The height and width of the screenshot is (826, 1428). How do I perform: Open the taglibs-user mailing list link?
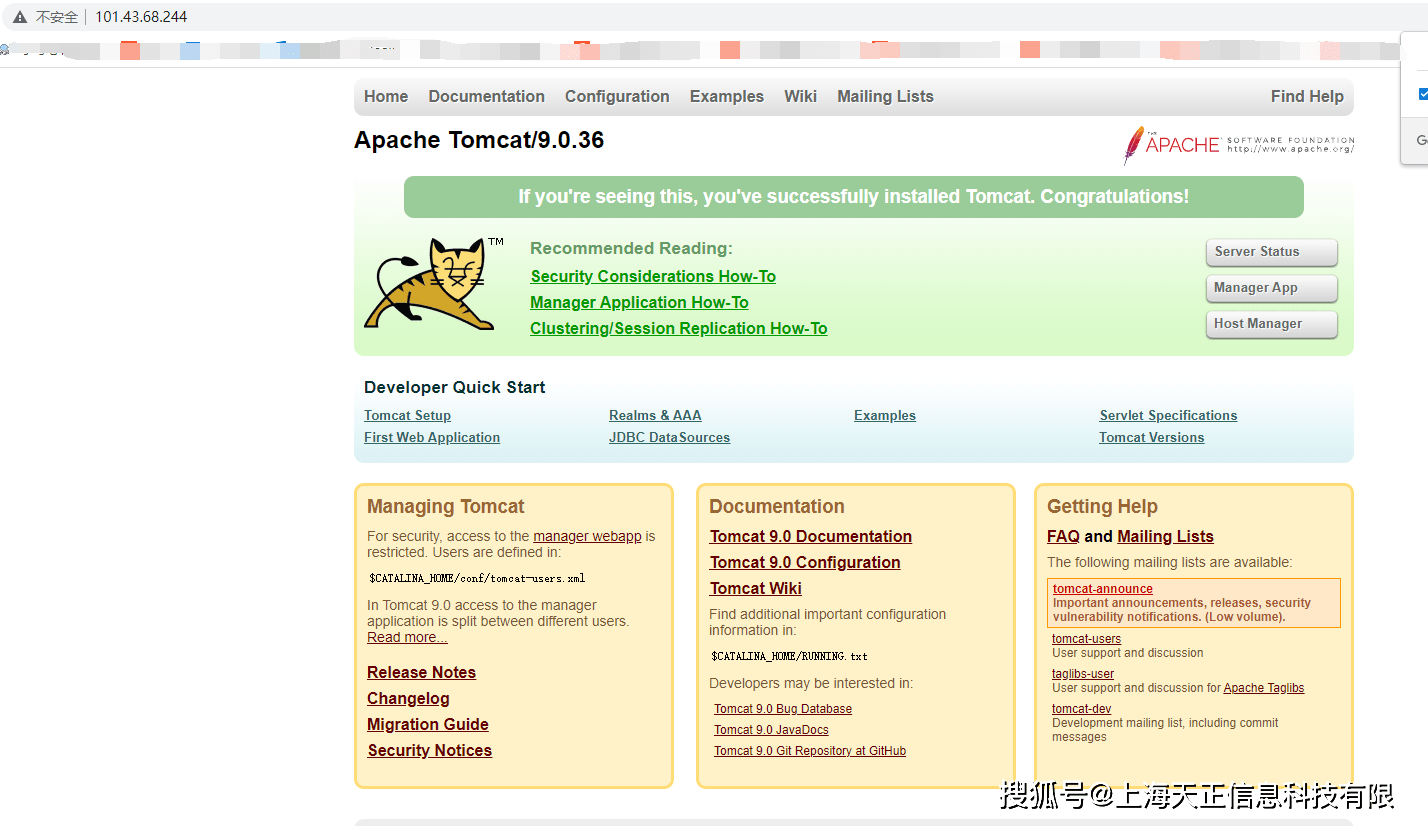[x=1083, y=674]
